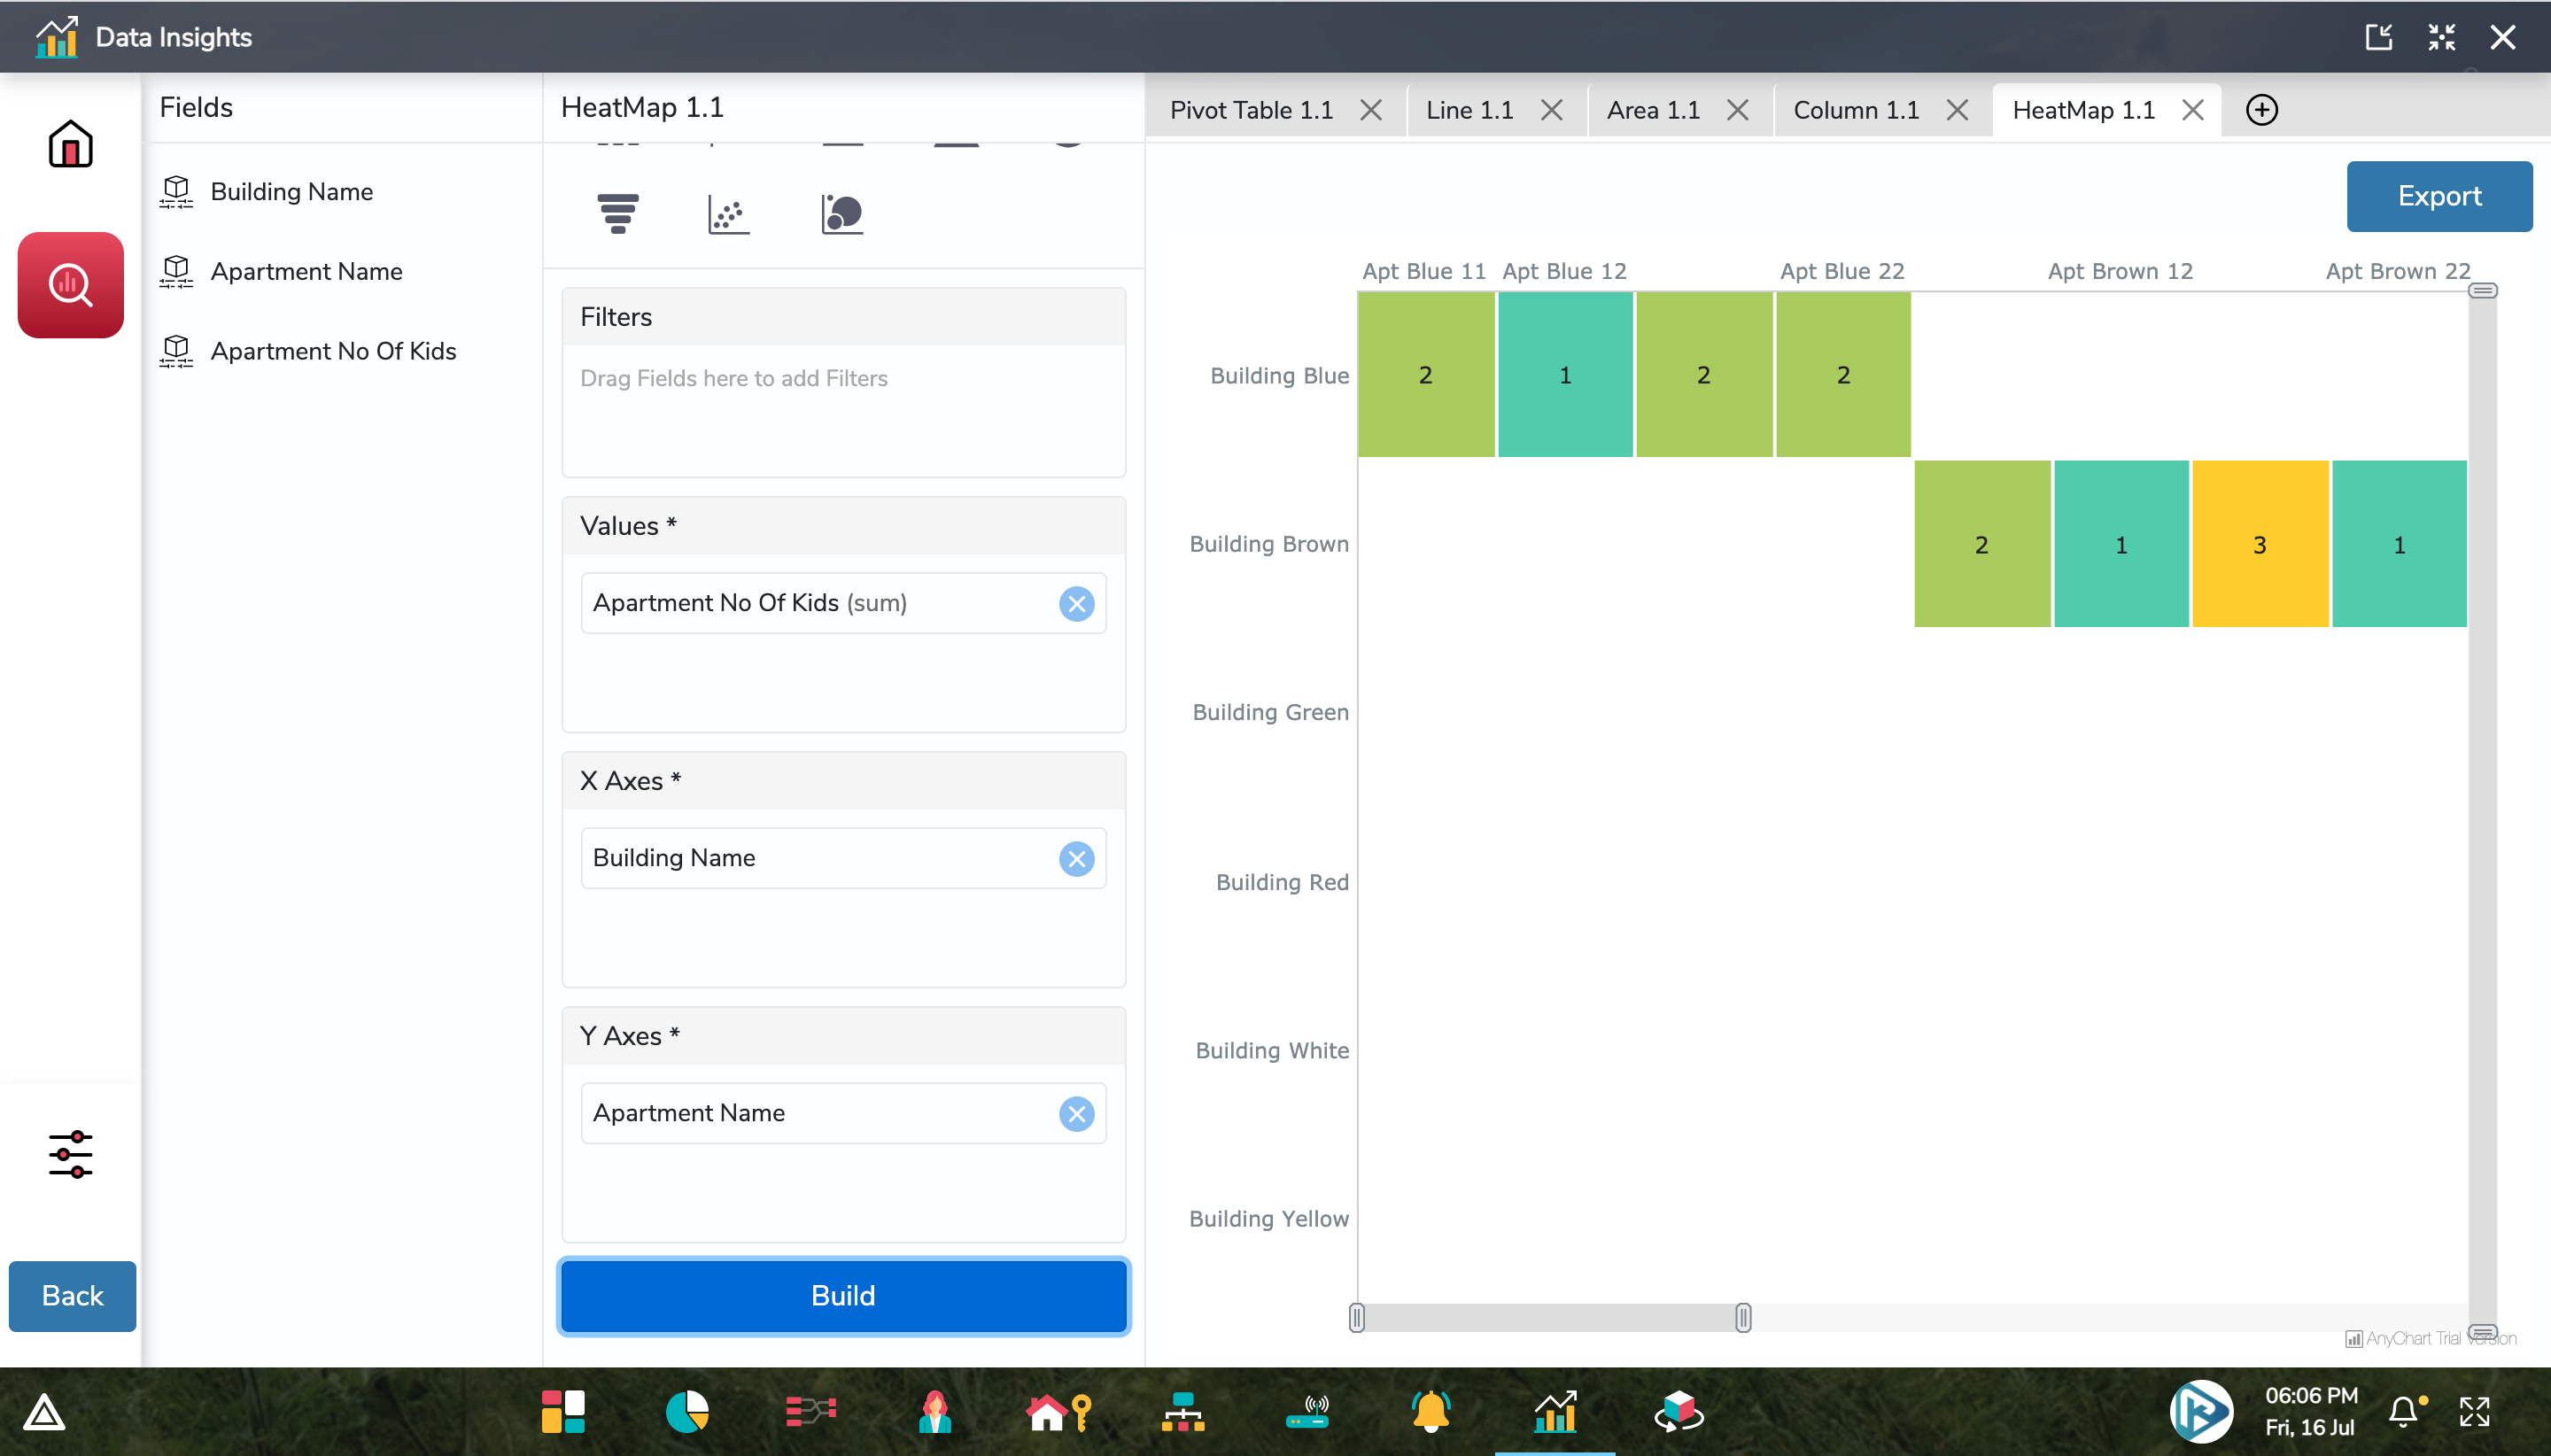Screen dimensions: 2551x1456
Task: Open the sliders settings icon
Action: (x=70, y=1154)
